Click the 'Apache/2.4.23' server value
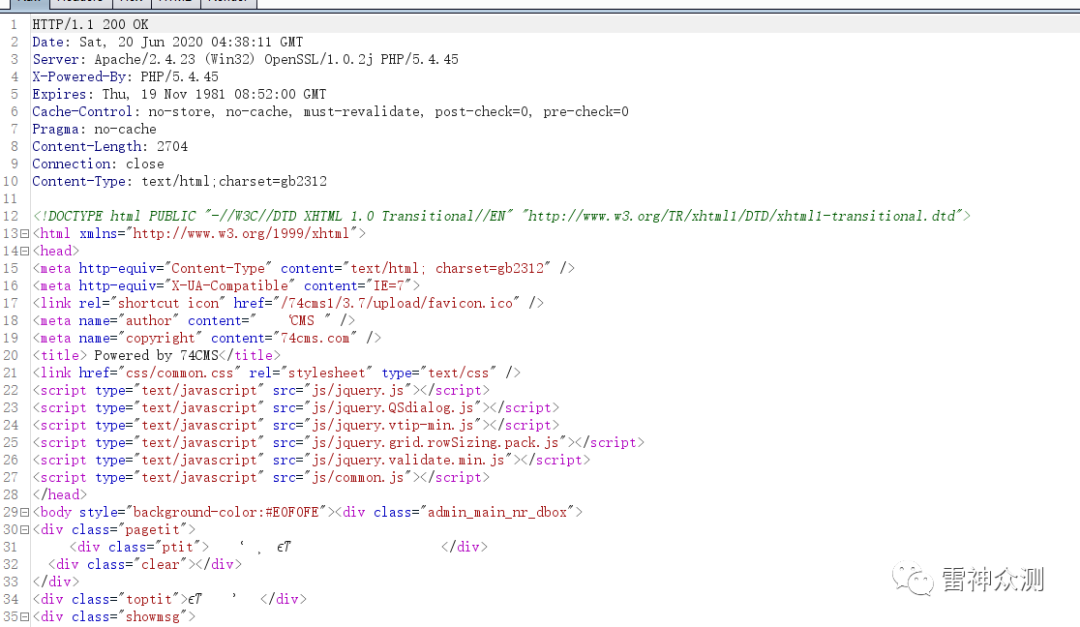1080x627 pixels. pos(145,59)
